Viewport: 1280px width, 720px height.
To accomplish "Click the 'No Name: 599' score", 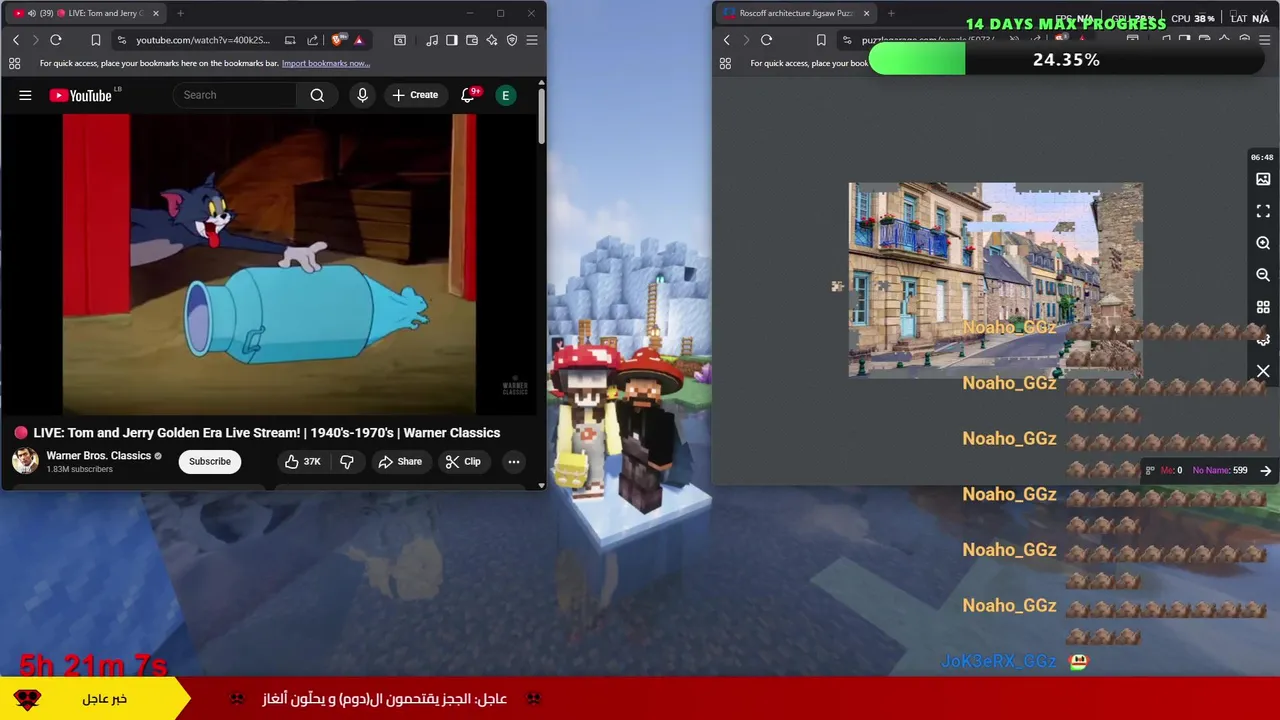I will (x=1220, y=470).
